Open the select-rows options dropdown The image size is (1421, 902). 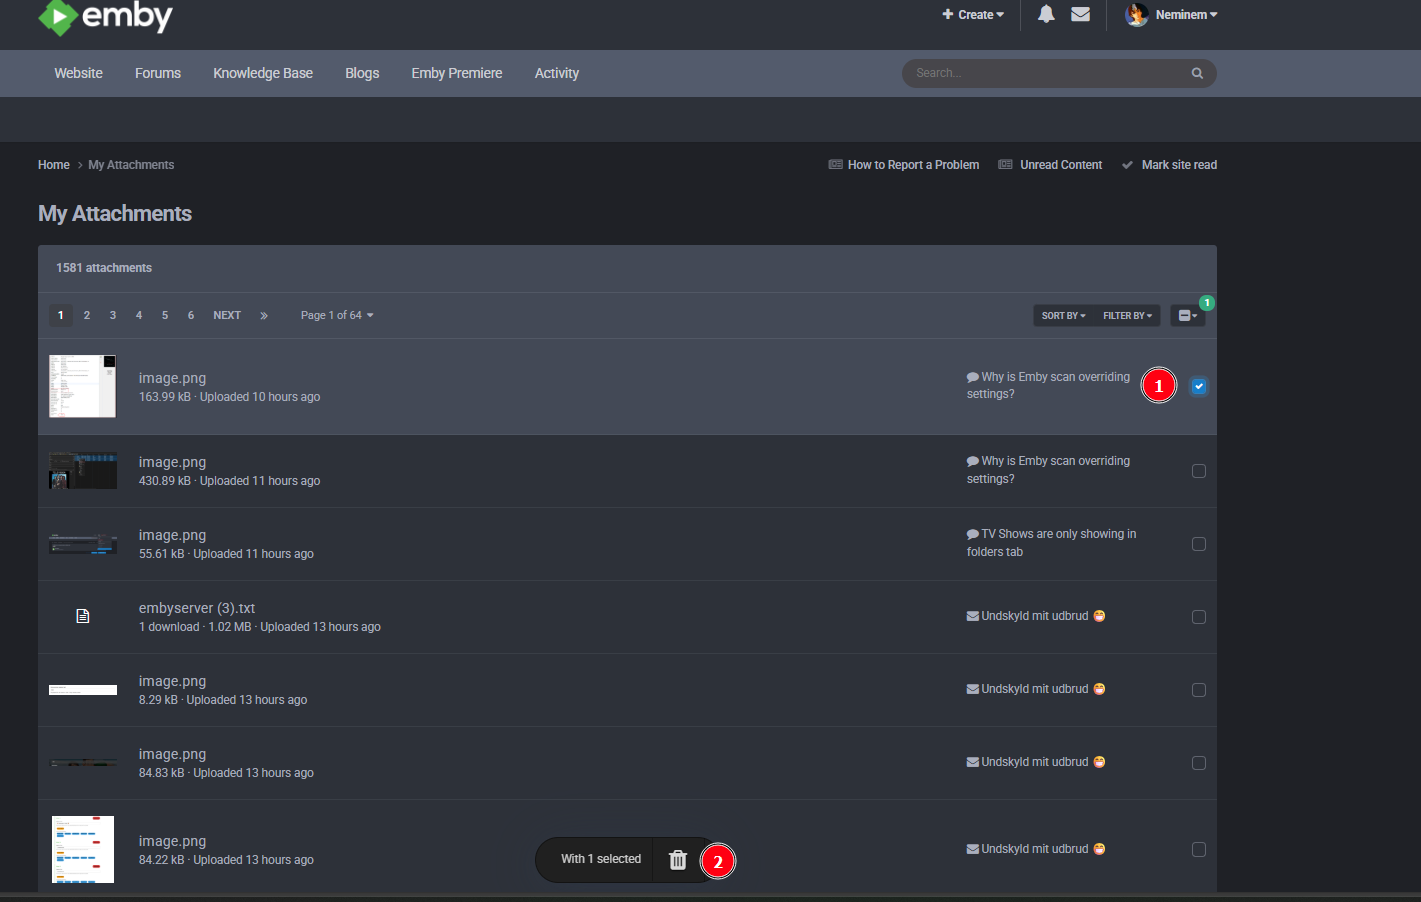(1188, 316)
